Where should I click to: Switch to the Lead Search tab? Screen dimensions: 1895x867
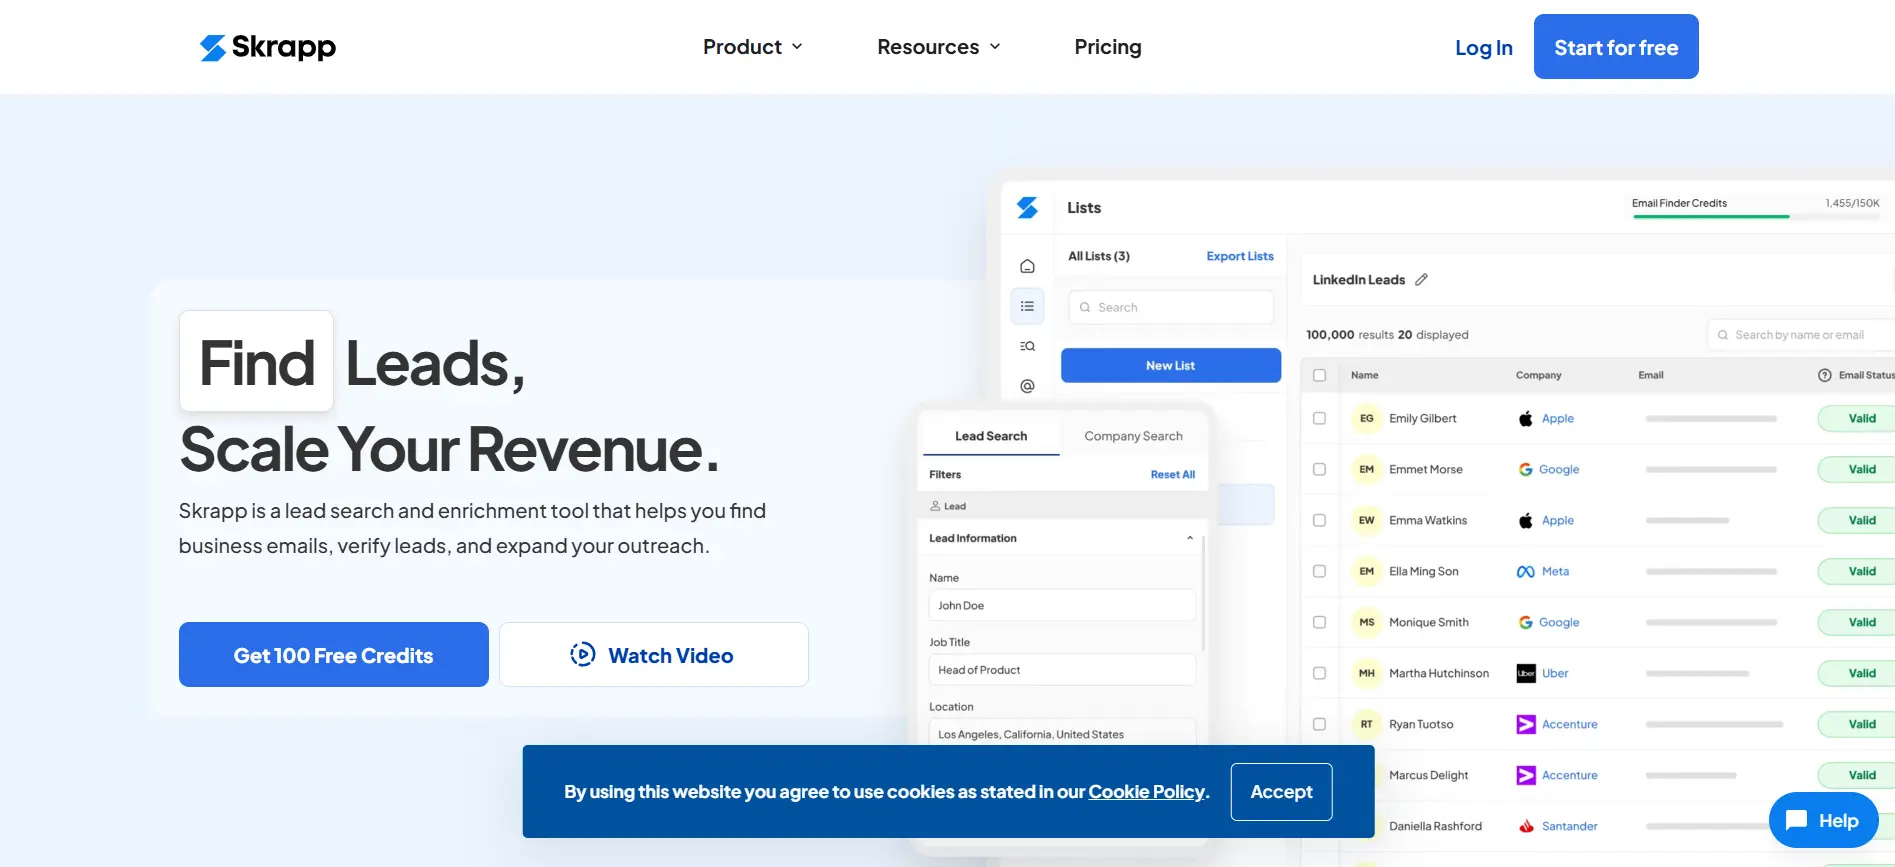(x=991, y=436)
